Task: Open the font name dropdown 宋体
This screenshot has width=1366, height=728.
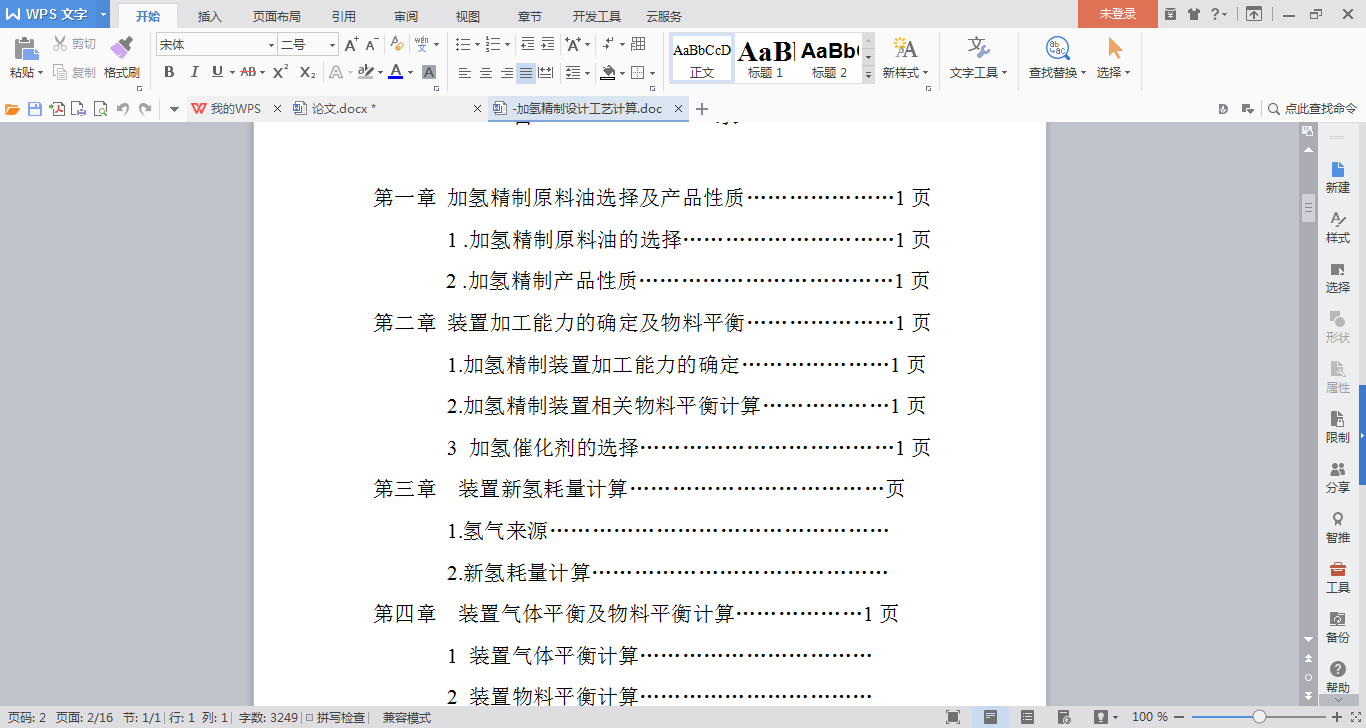Action: [x=271, y=45]
